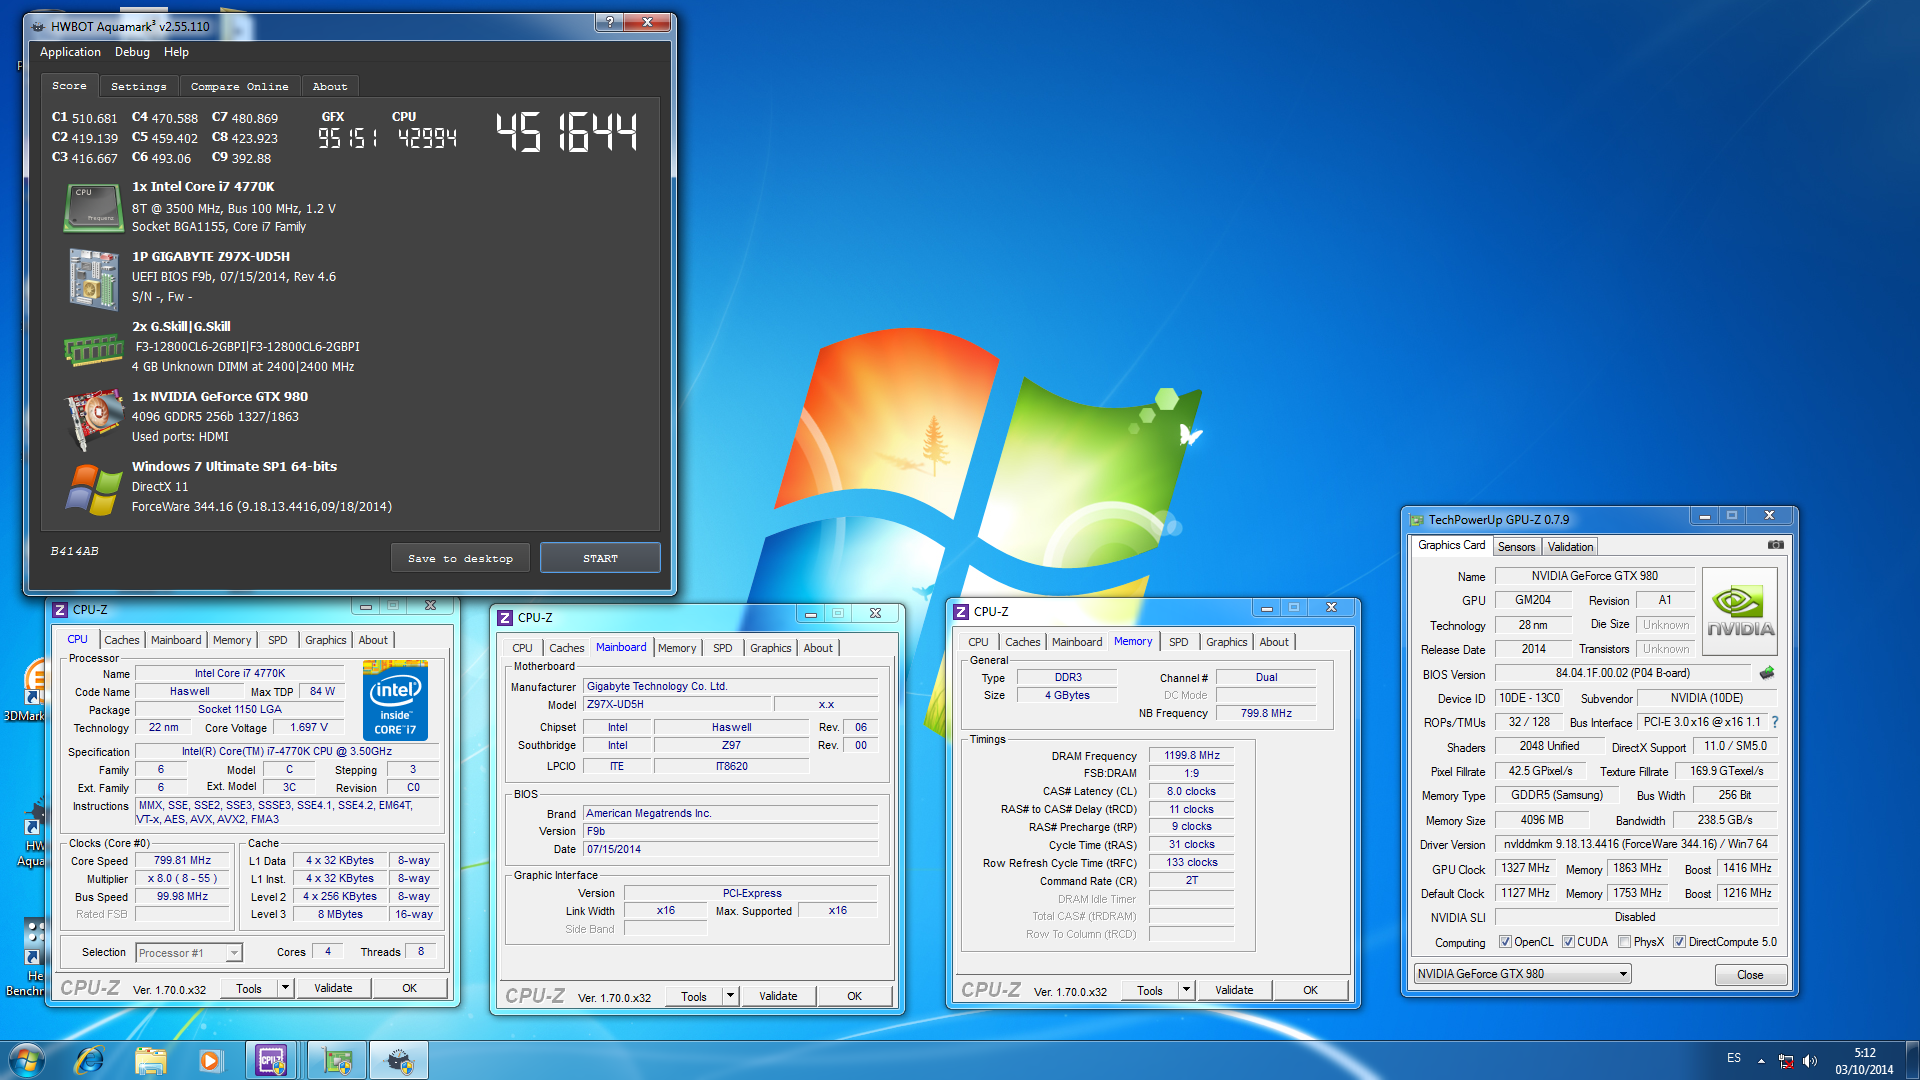Viewport: 1920px width, 1080px height.
Task: Click Close button in GPU-Z
Action: coord(1750,975)
